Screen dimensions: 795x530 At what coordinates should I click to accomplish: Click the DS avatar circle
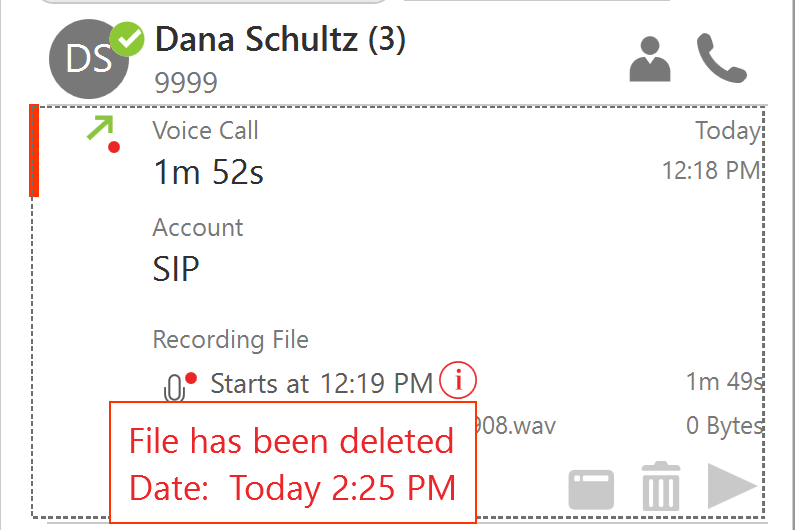pos(89,59)
